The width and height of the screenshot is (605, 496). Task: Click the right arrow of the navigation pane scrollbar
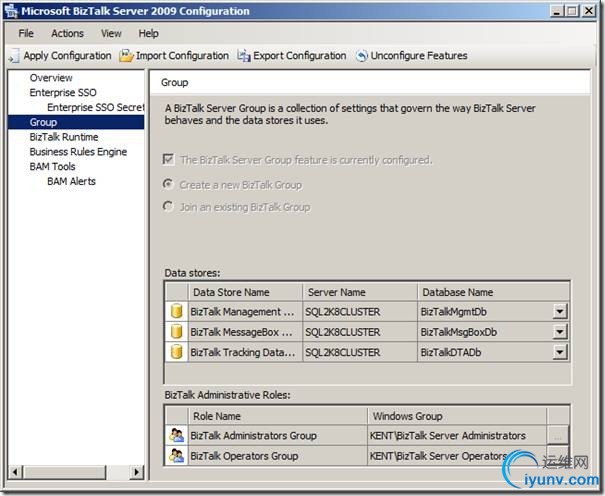tap(137, 472)
